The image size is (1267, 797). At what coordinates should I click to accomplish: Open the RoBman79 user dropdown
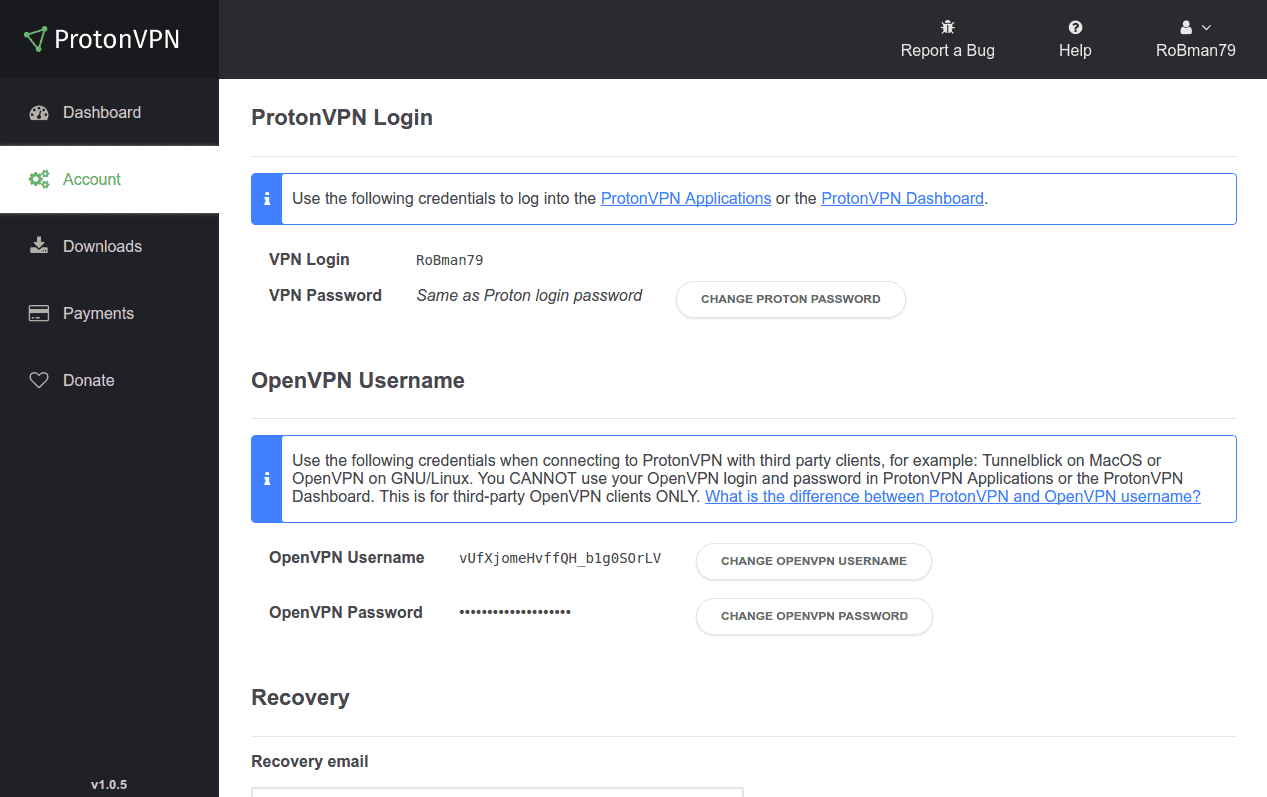pyautogui.click(x=1196, y=40)
